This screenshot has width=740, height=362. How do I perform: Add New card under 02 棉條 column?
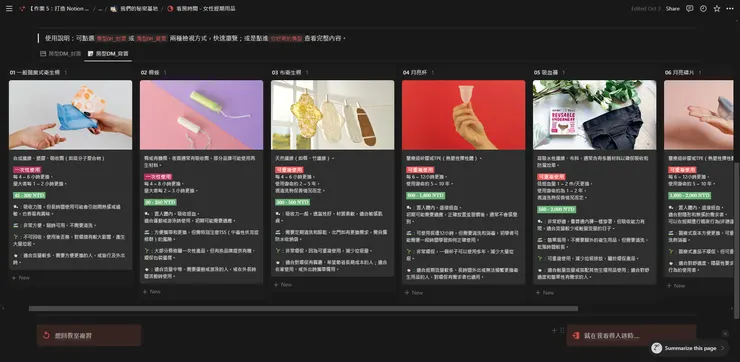[x=152, y=292]
